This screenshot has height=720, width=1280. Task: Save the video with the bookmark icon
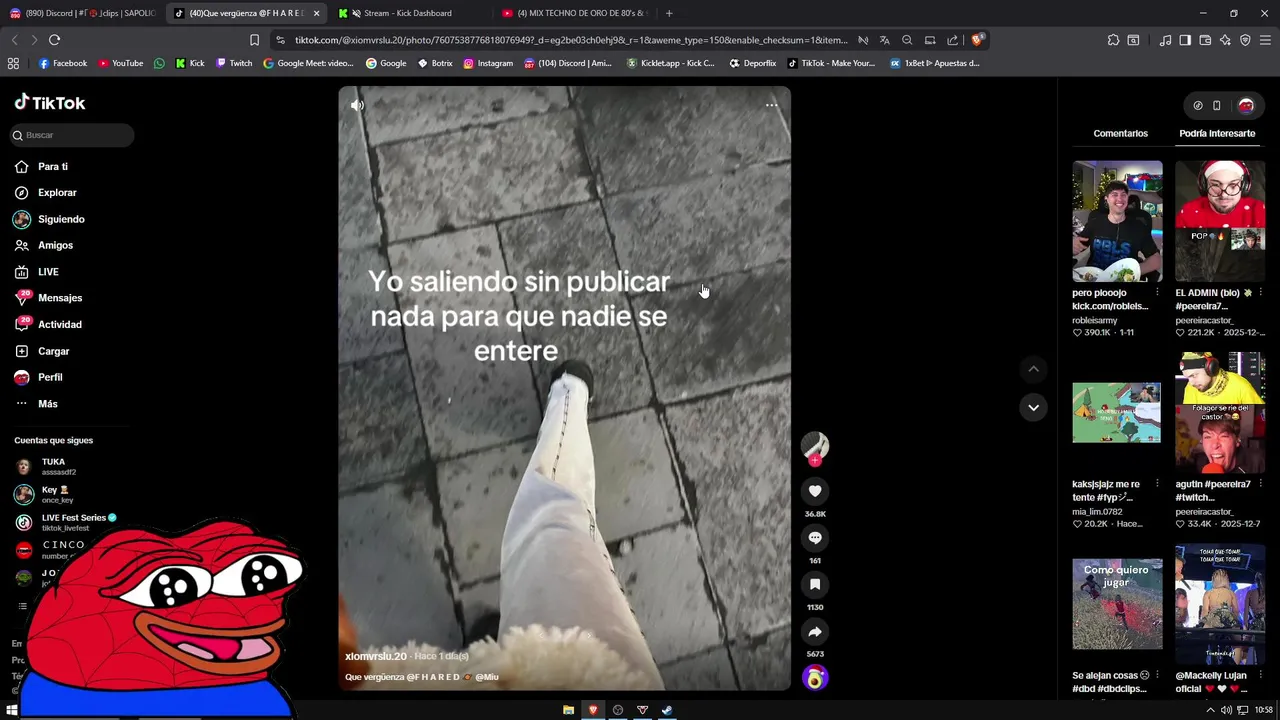[815, 585]
